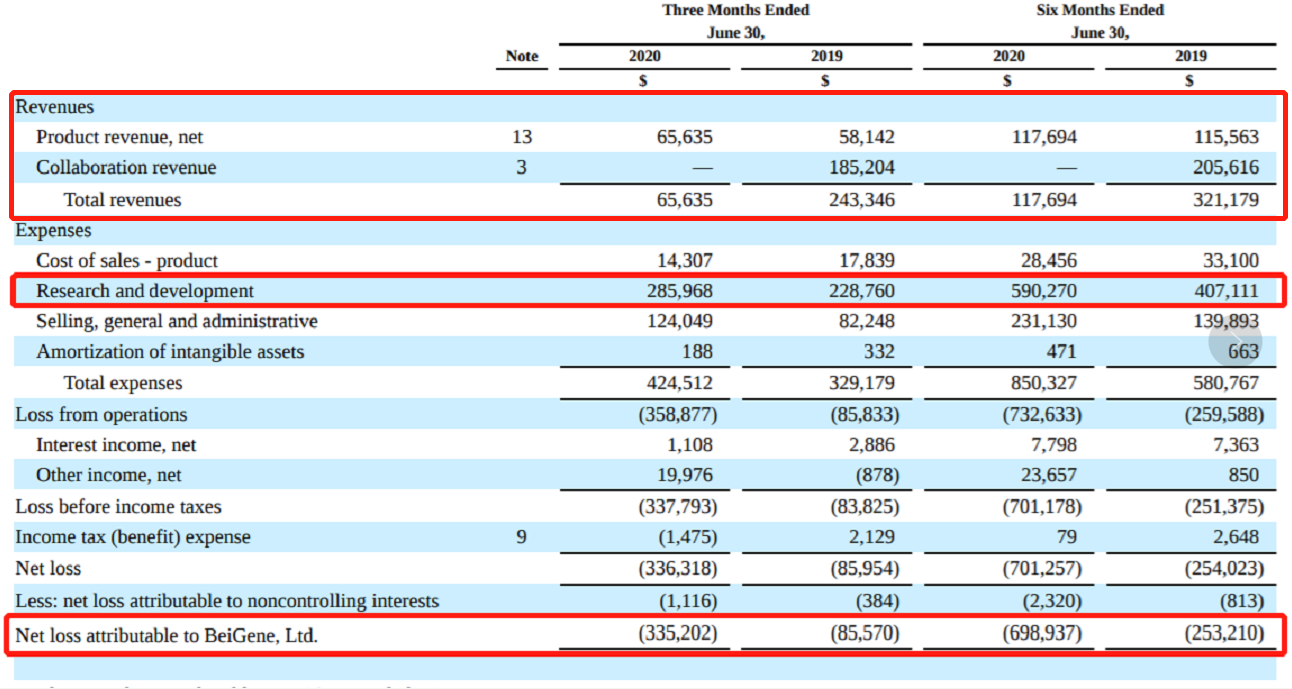Click "Net loss attributable to BeiGene, Ltd." label

(x=166, y=634)
